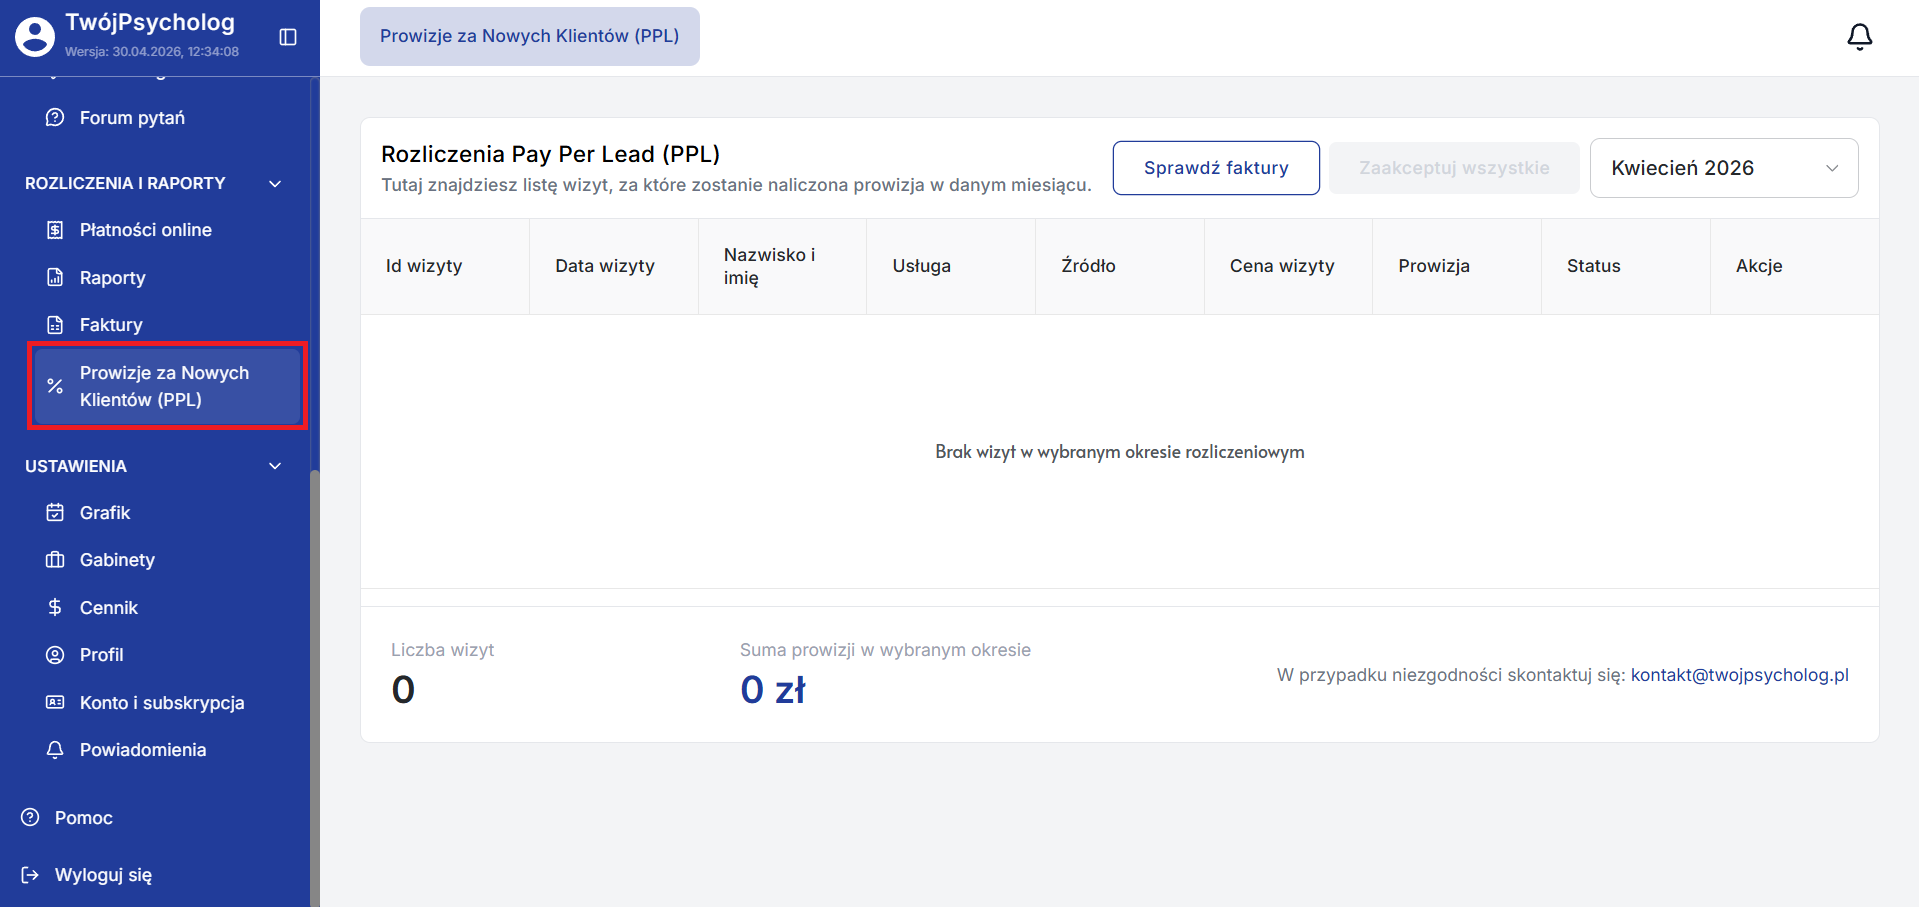Viewport: 1919px width, 907px height.
Task: Collapse the ROZLICZENIA I RAPORTY section
Action: (x=275, y=184)
